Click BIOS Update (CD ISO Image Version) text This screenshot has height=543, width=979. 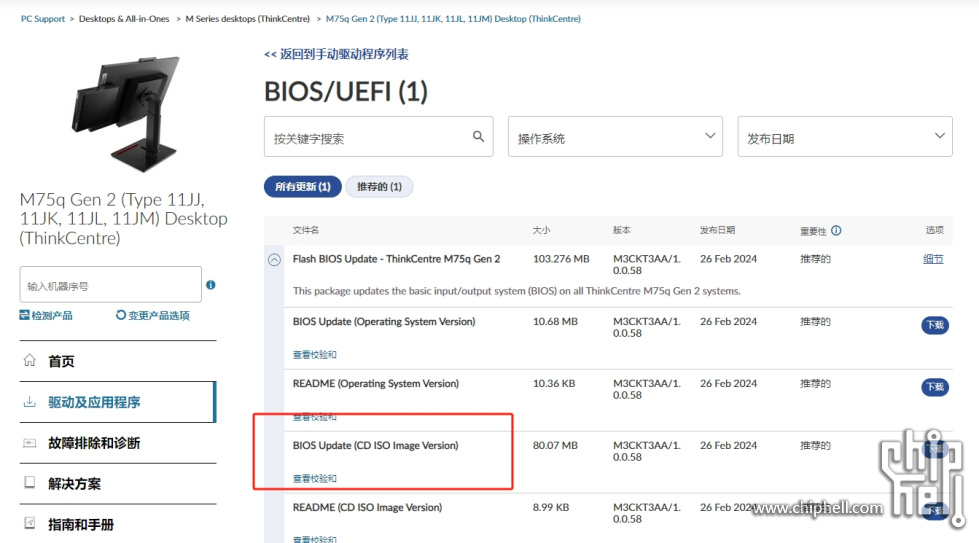[x=375, y=446]
